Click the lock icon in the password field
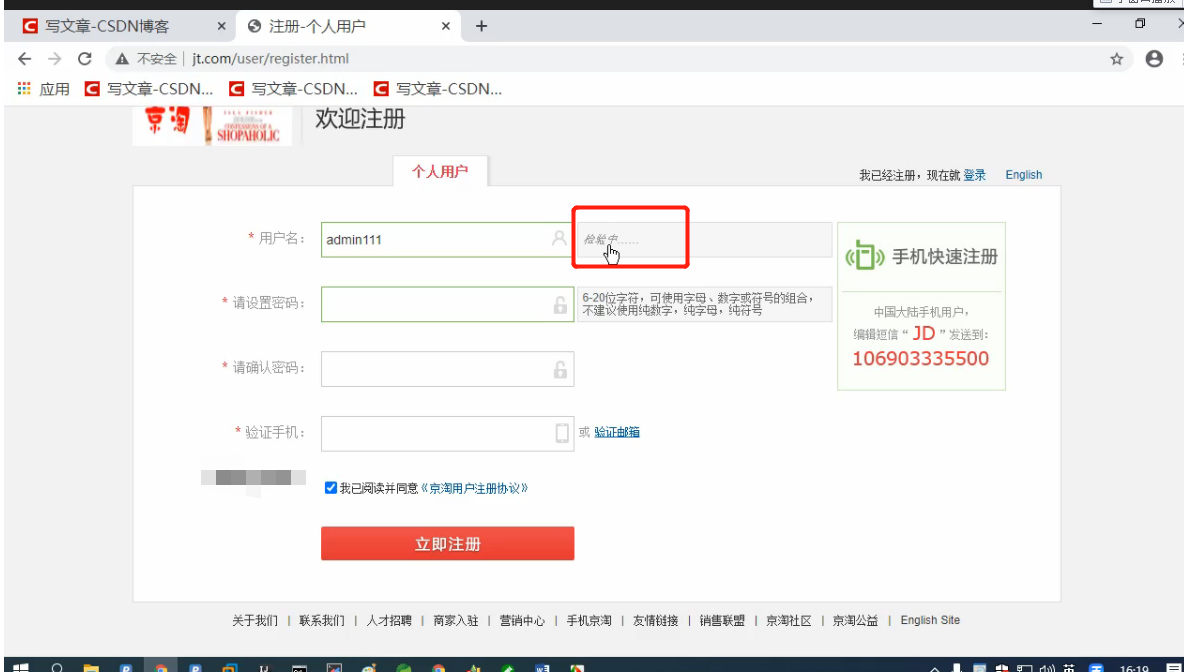This screenshot has width=1184, height=672. tap(559, 304)
